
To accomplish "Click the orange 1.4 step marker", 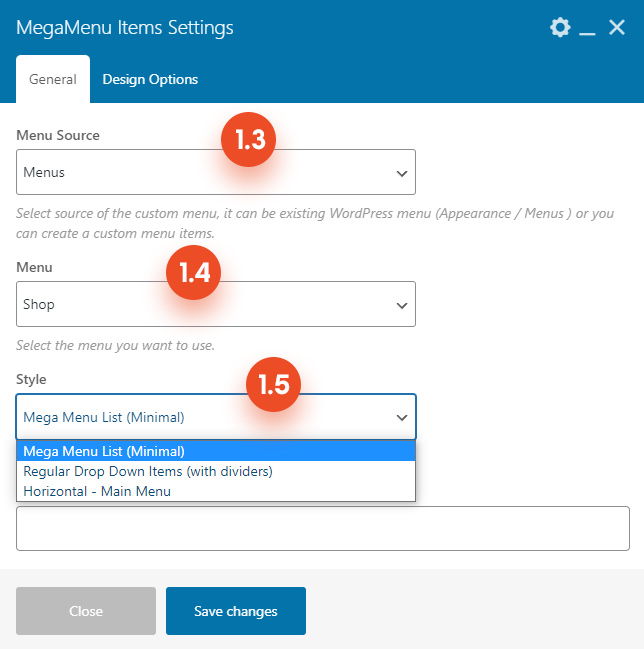I will click(194, 272).
